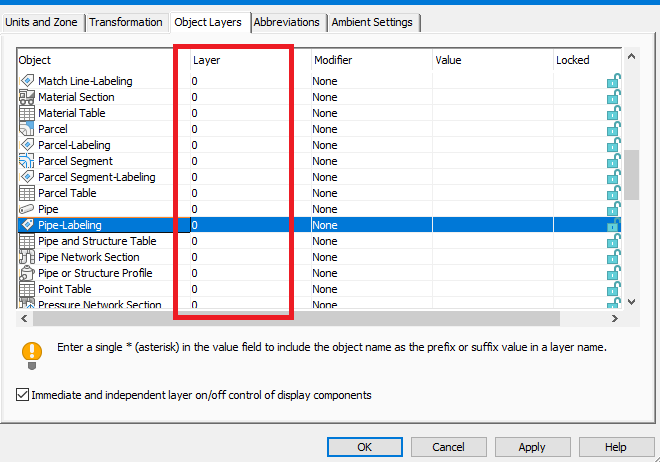Click the Value cell for Pipe-Labeling
The width and height of the screenshot is (660, 462).
(493, 225)
